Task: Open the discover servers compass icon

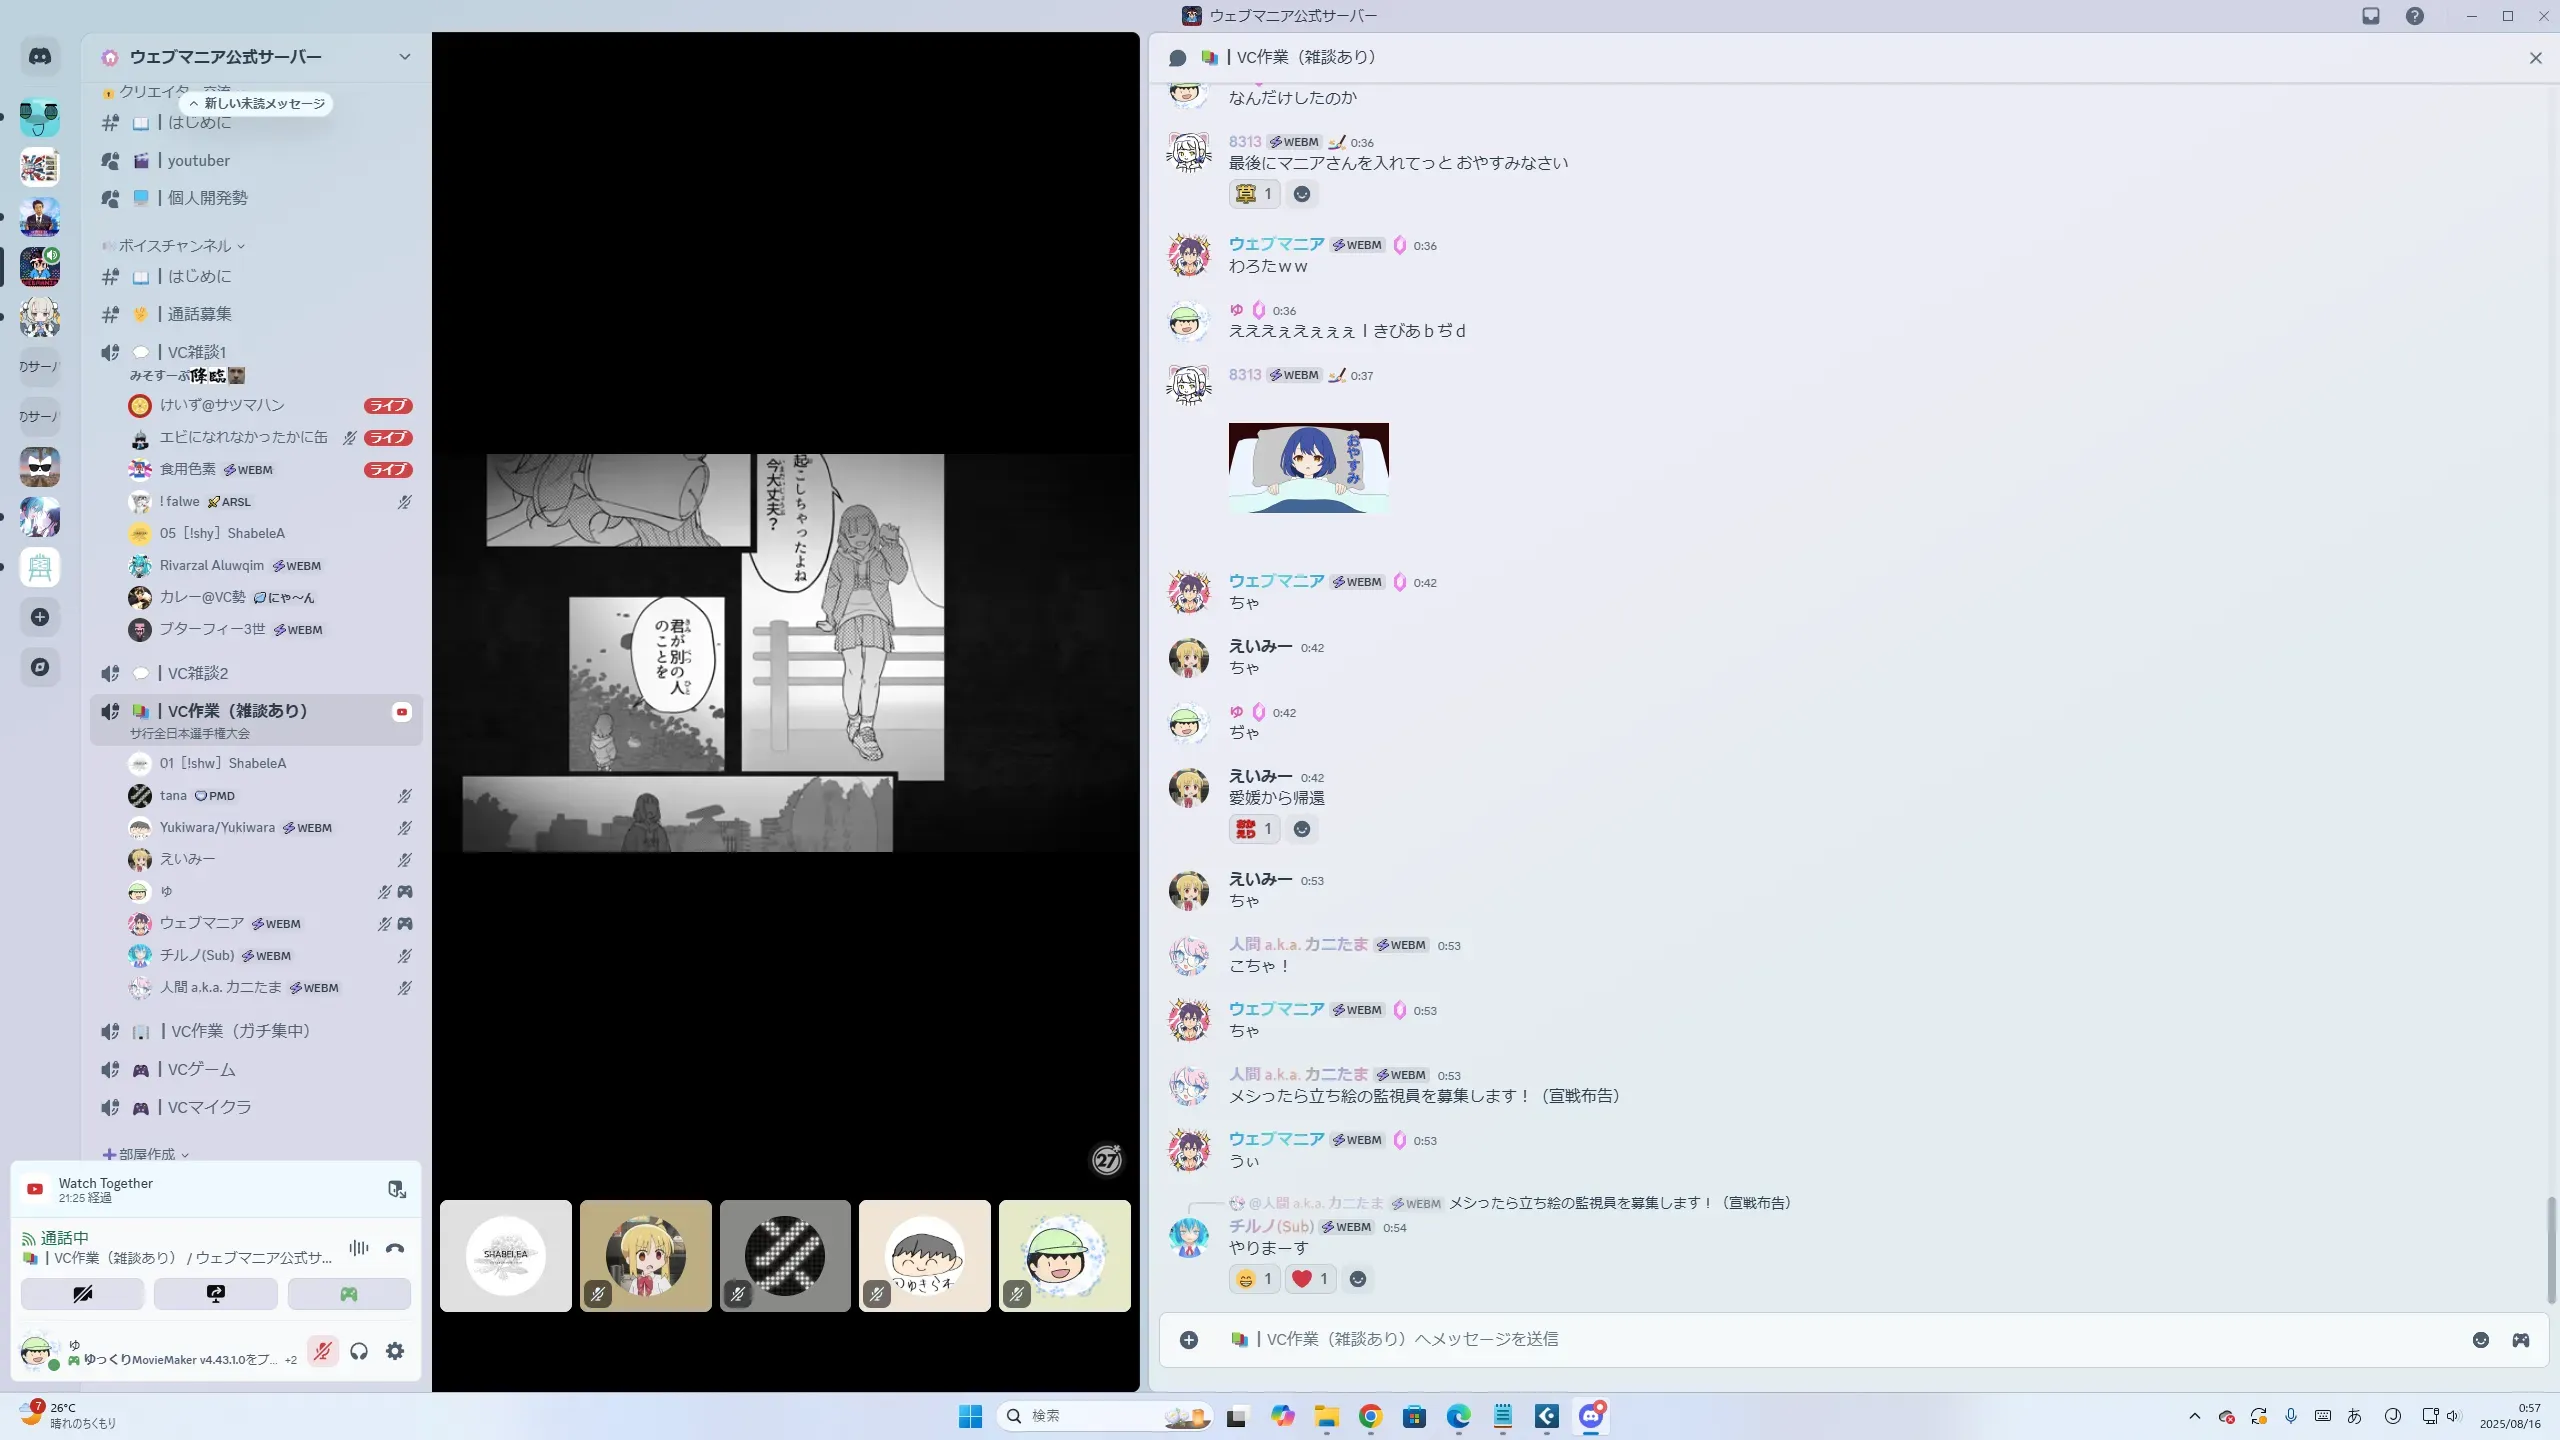Action: pyautogui.click(x=40, y=667)
